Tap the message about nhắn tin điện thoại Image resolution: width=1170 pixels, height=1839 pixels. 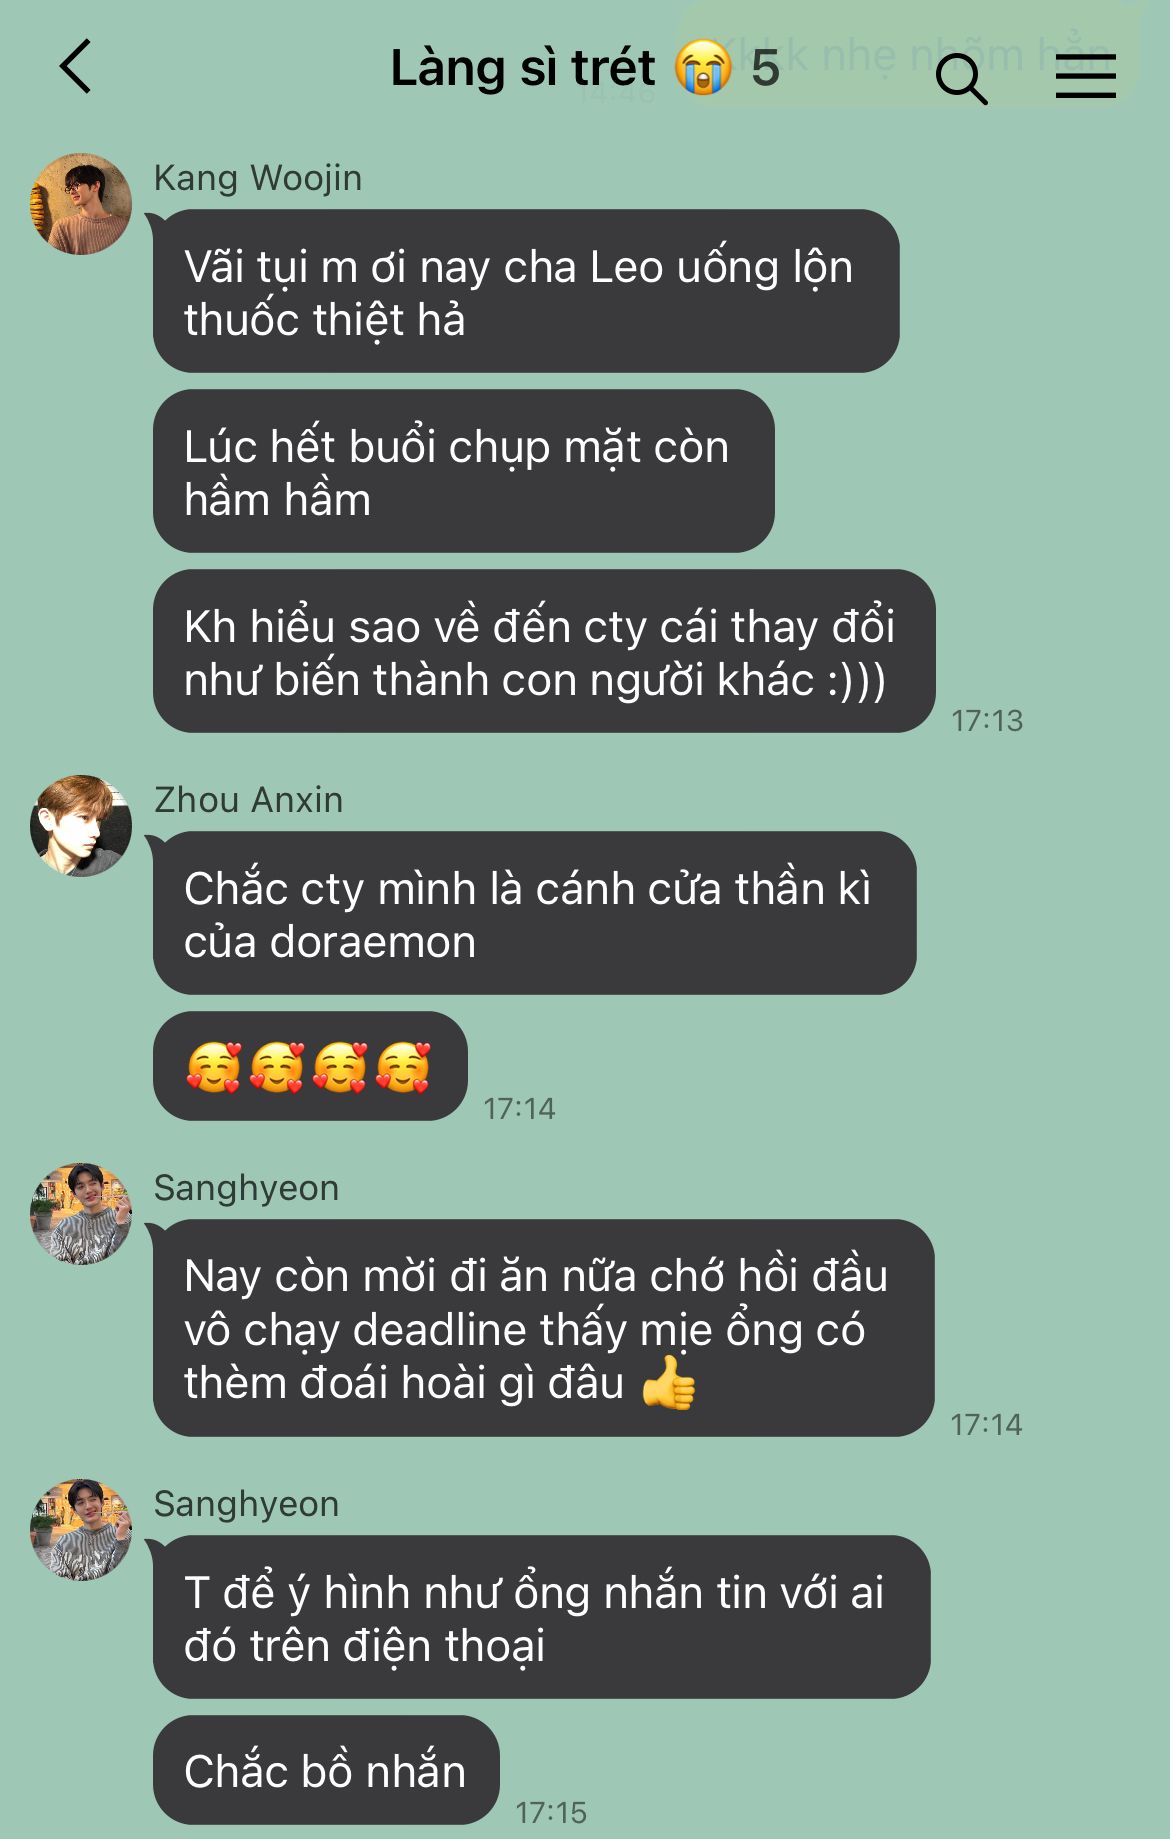tap(542, 1617)
